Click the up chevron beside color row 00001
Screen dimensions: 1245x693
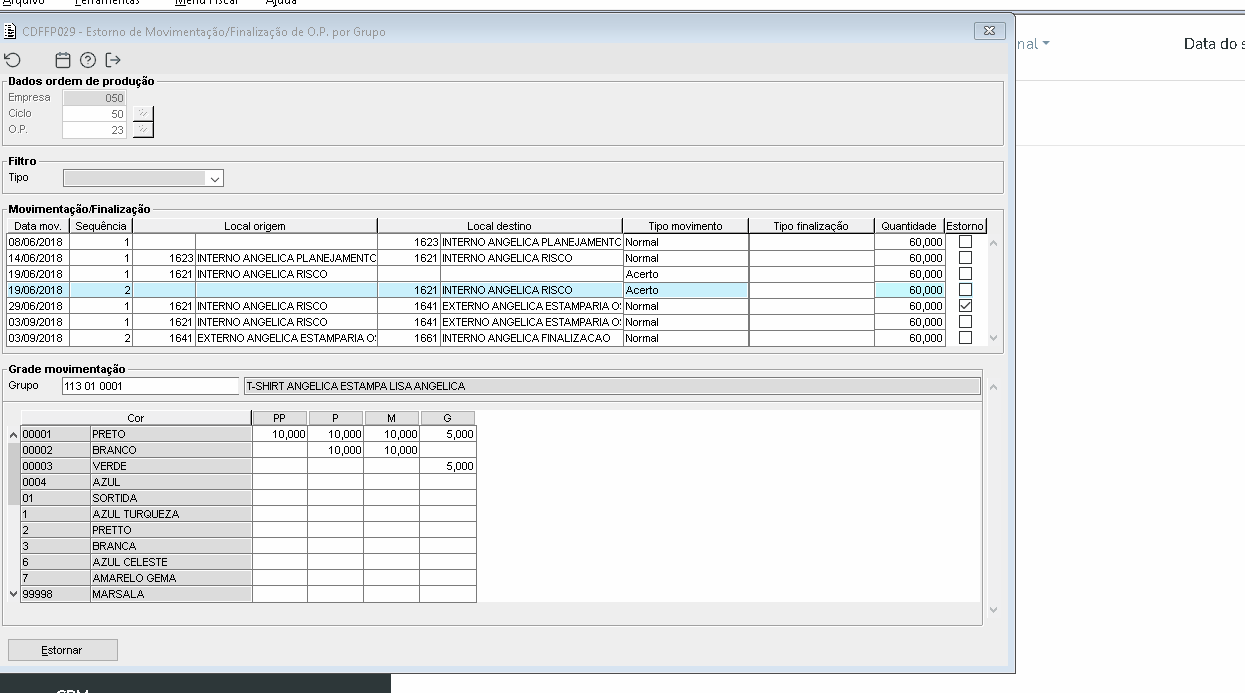tap(13, 434)
